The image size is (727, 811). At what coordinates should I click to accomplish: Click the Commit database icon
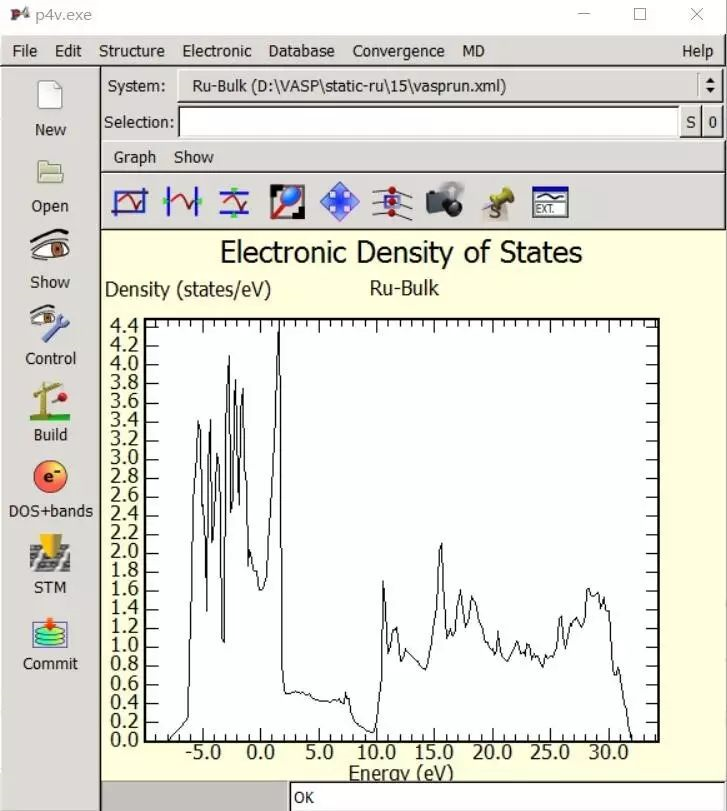coord(50,632)
